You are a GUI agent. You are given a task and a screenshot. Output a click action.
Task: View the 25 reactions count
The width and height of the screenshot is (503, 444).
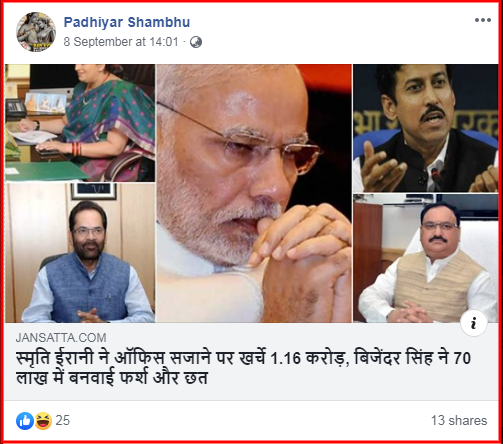62,420
